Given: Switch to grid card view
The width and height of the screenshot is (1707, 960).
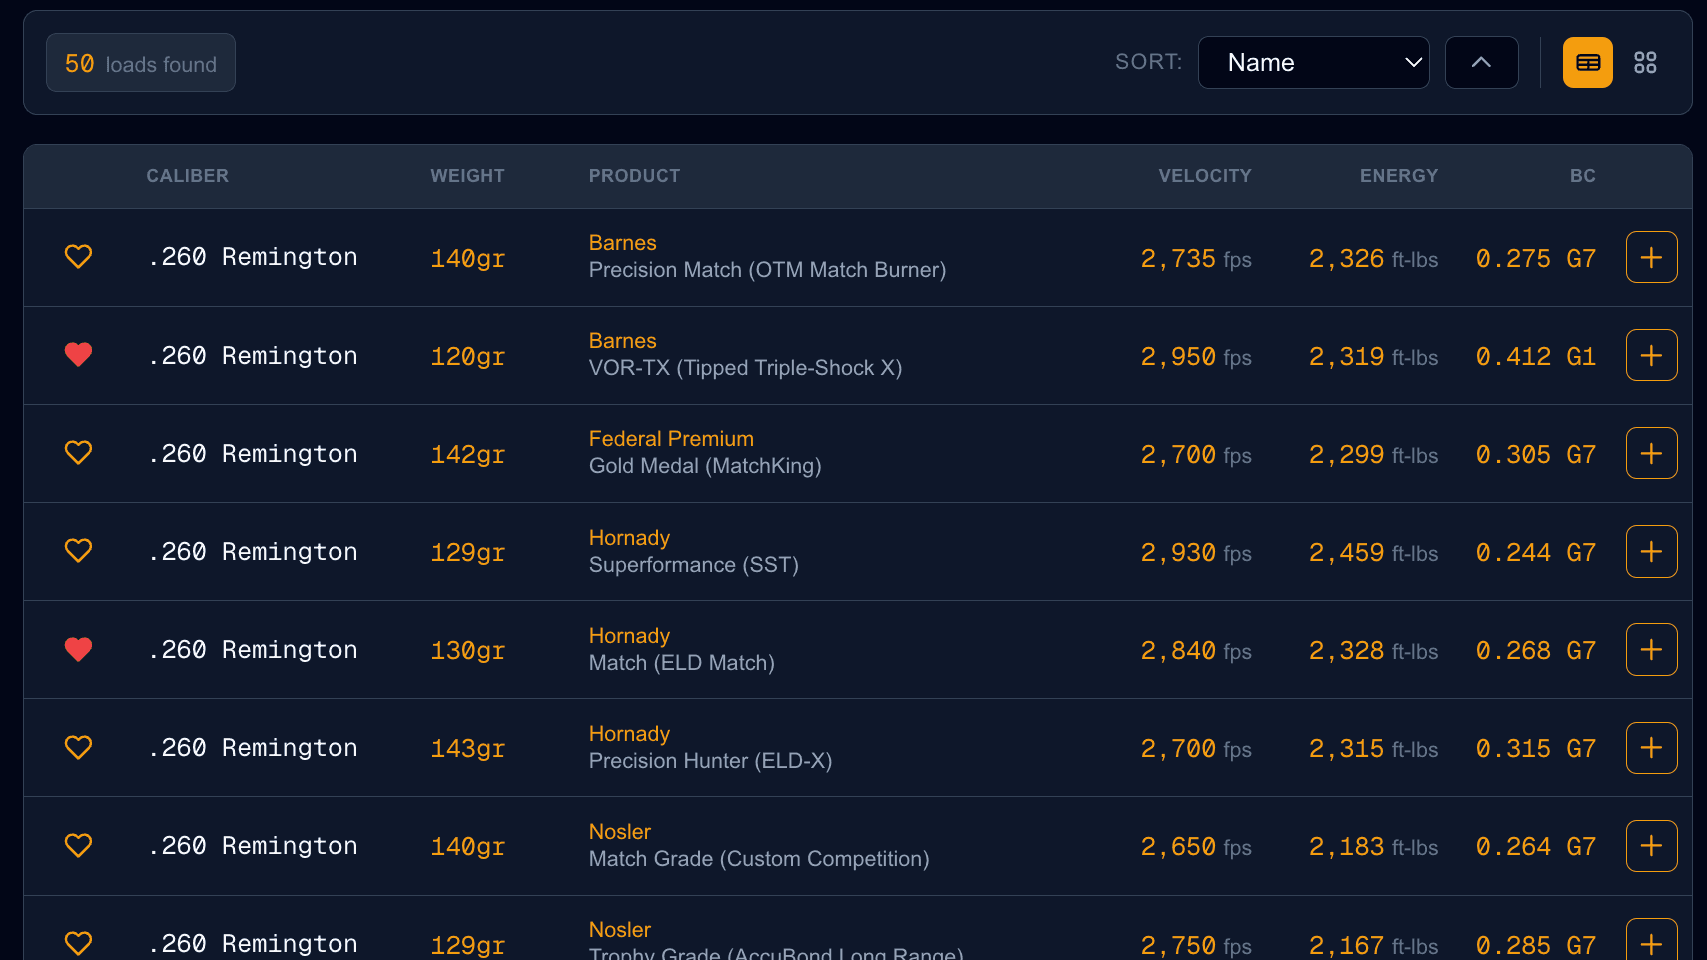Looking at the screenshot, I should point(1645,63).
